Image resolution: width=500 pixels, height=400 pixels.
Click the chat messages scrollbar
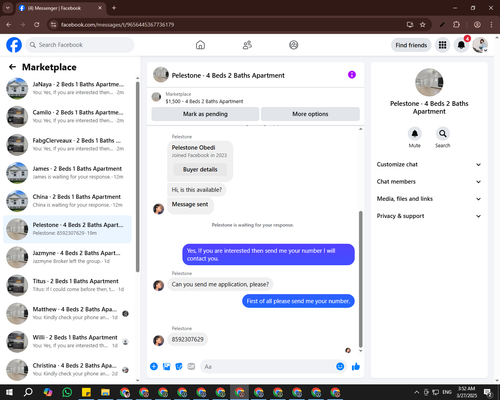tap(360, 279)
